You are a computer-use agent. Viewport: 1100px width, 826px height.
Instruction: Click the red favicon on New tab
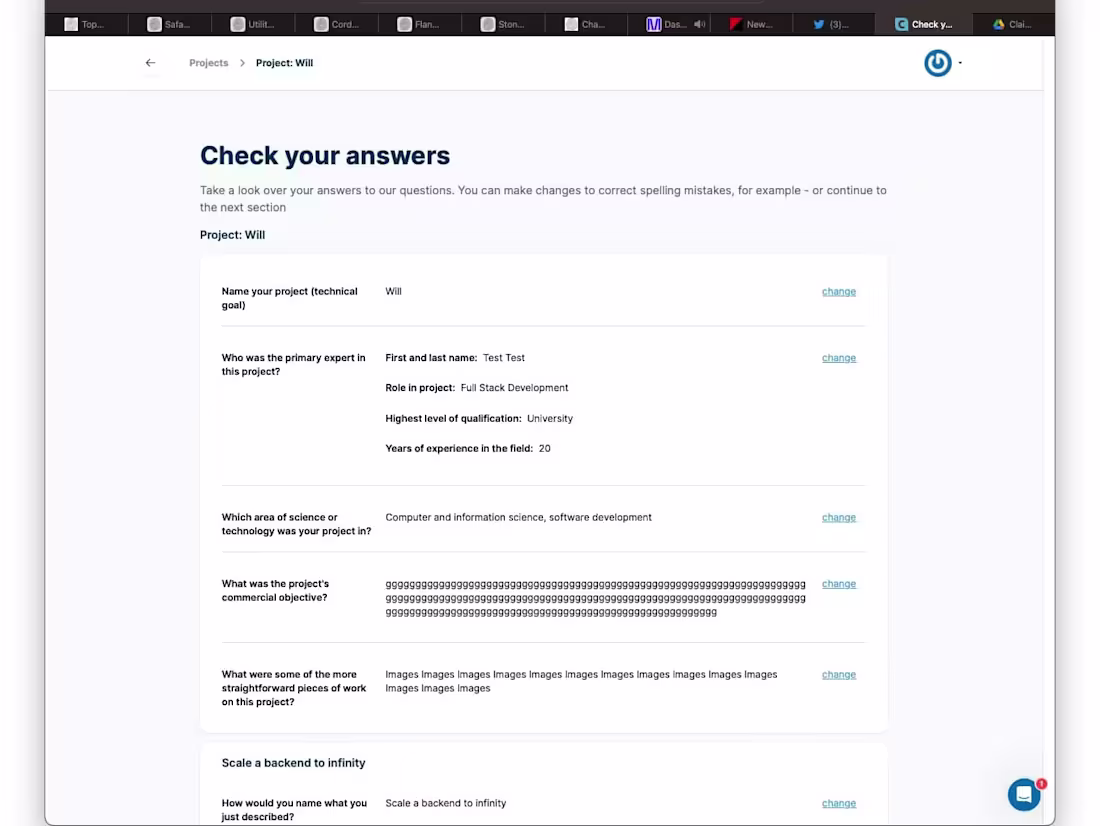735,24
